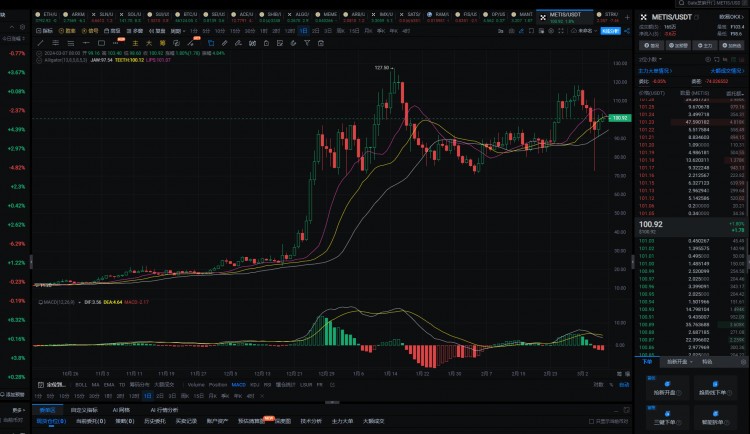Screen dimensions: 750x434
Task: Enable the Volume sub-chart indicator
Action: pos(196,385)
